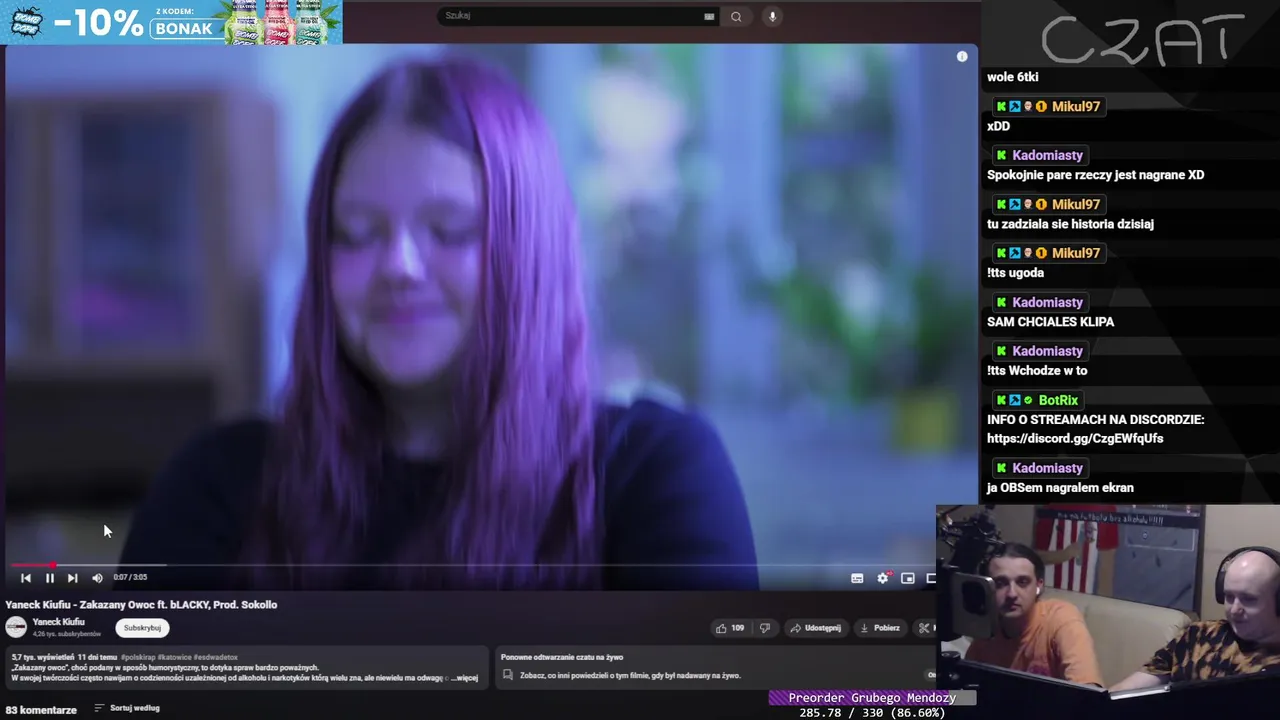Screen dimensions: 1280x720
Task: Open the Discord link in BotRix message
Action: pyautogui.click(x=1075, y=438)
